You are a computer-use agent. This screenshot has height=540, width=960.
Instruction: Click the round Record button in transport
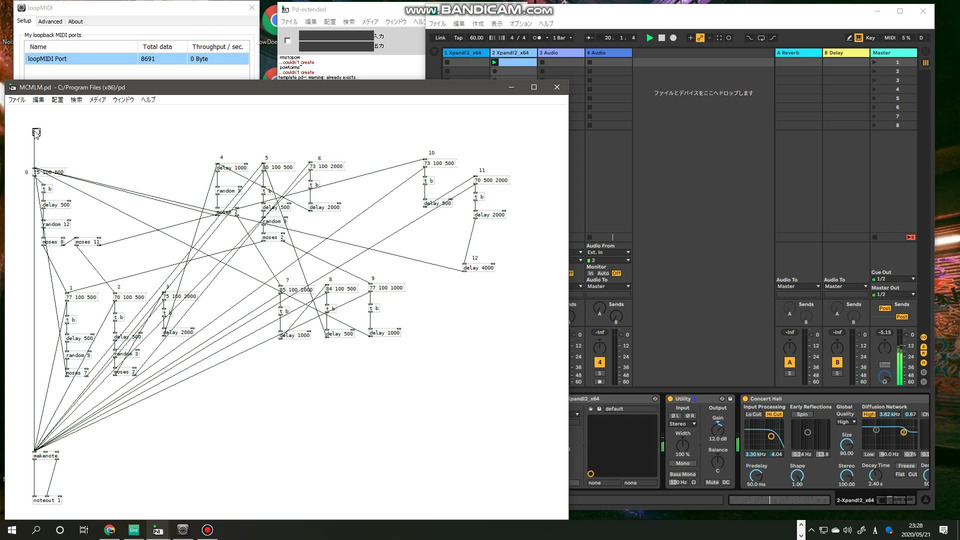coord(673,38)
